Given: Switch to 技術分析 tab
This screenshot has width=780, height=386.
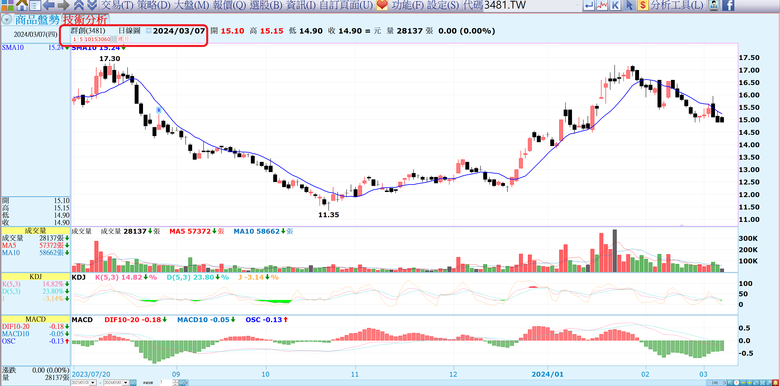Looking at the screenshot, I should pos(84,20).
